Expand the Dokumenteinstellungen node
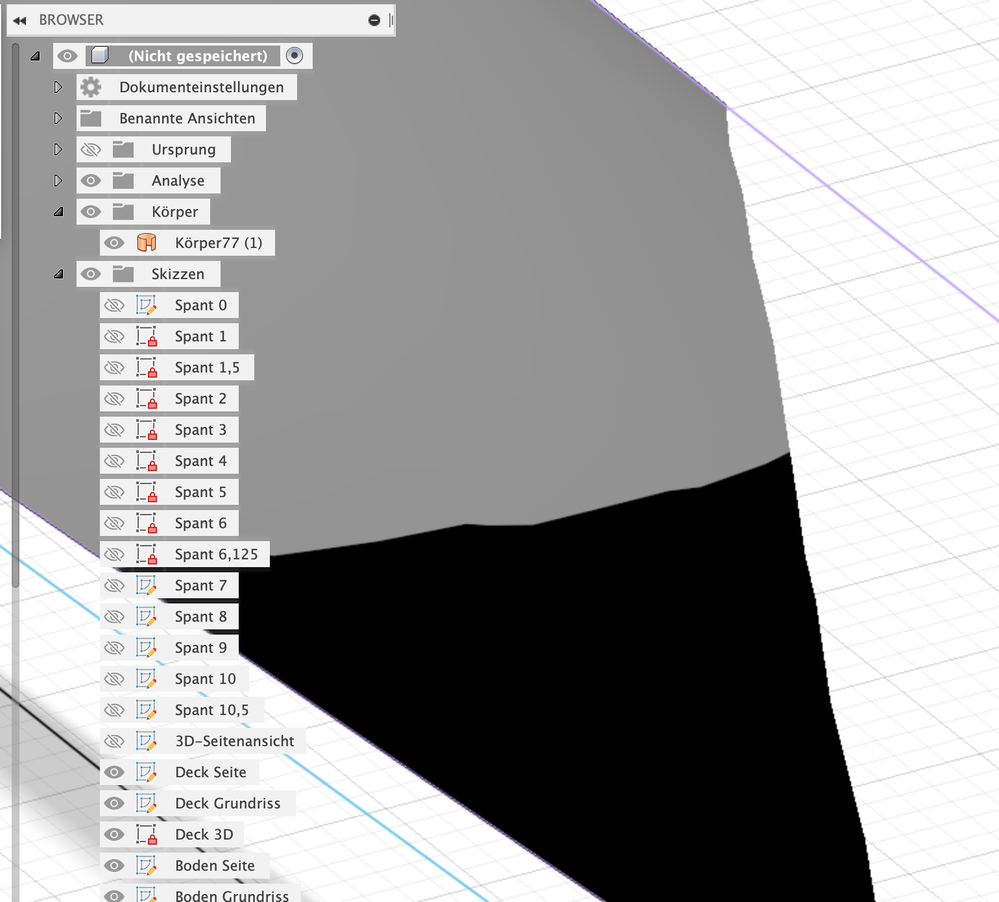Viewport: 999px width, 902px height. pos(58,87)
